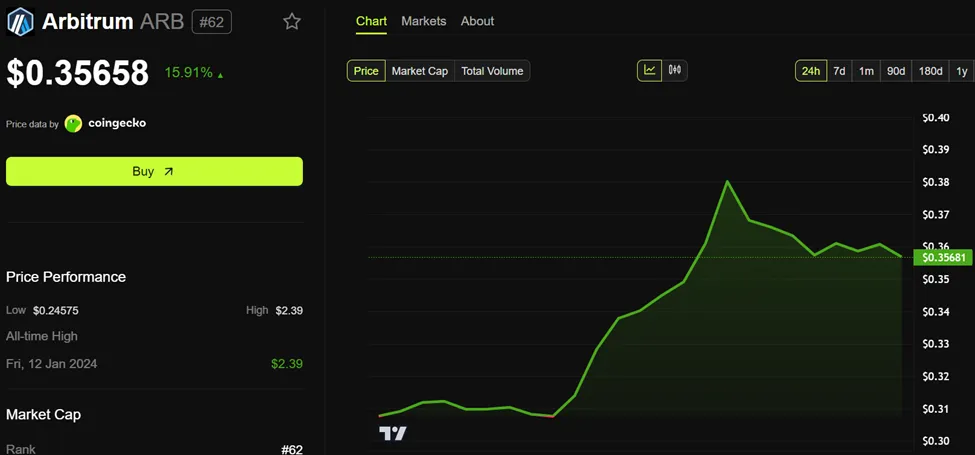This screenshot has width=975, height=455.
Task: Click the High value $2.39 in white
Action: click(x=289, y=310)
